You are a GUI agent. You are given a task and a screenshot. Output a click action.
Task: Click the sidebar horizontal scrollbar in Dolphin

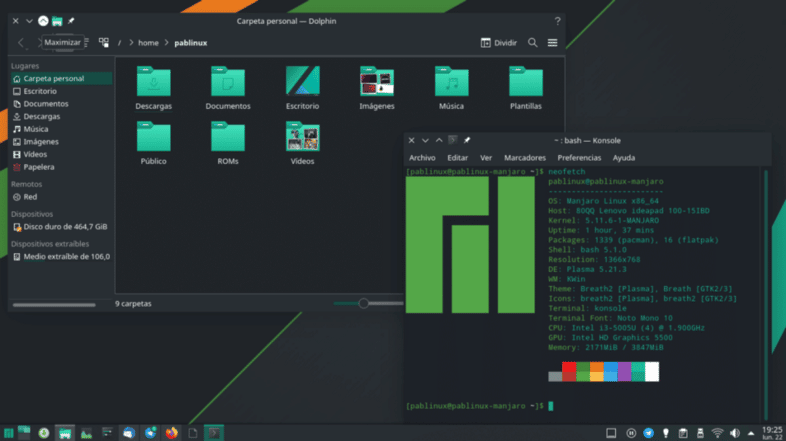point(54,305)
